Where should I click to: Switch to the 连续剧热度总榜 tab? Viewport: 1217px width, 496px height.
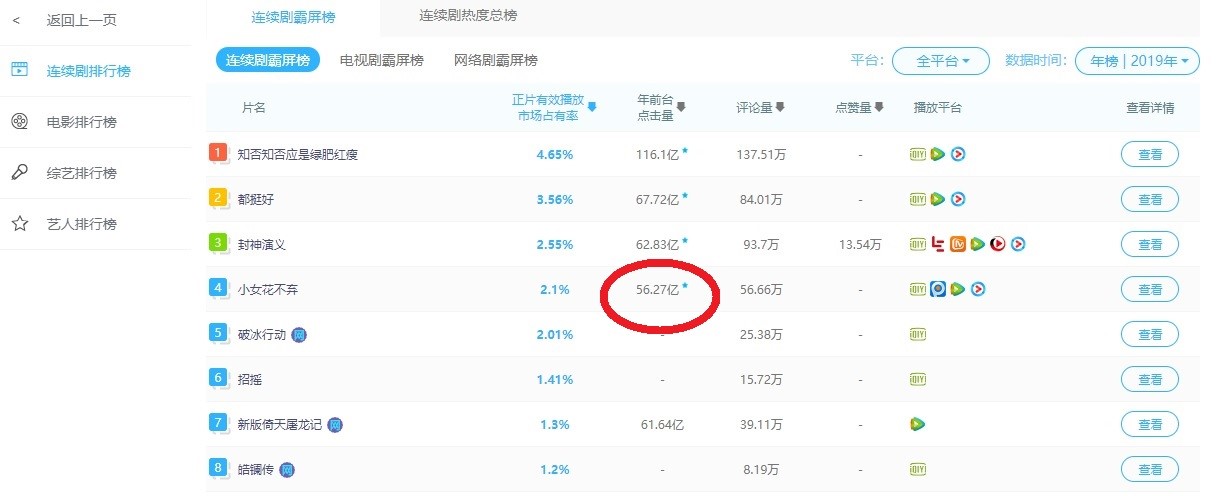tap(468, 16)
